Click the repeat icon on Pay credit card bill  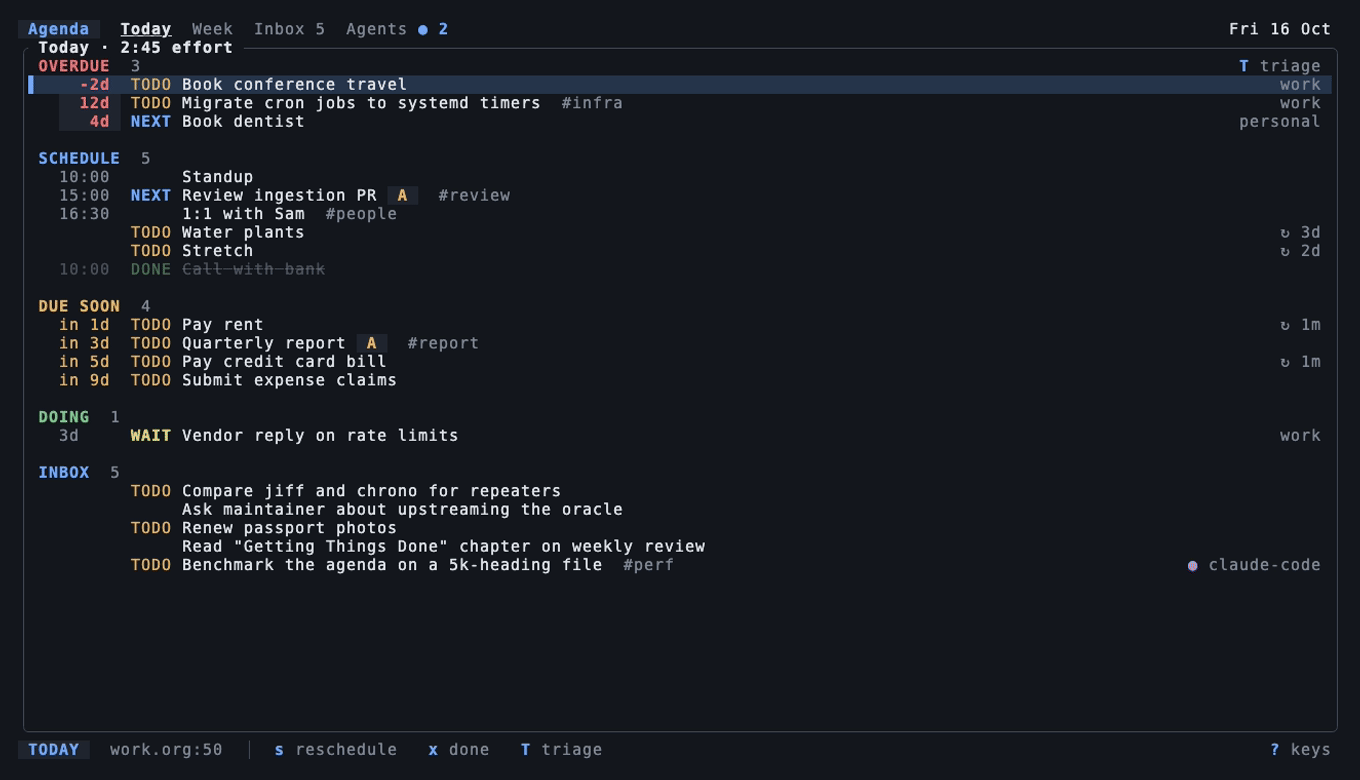[x=1285, y=362]
